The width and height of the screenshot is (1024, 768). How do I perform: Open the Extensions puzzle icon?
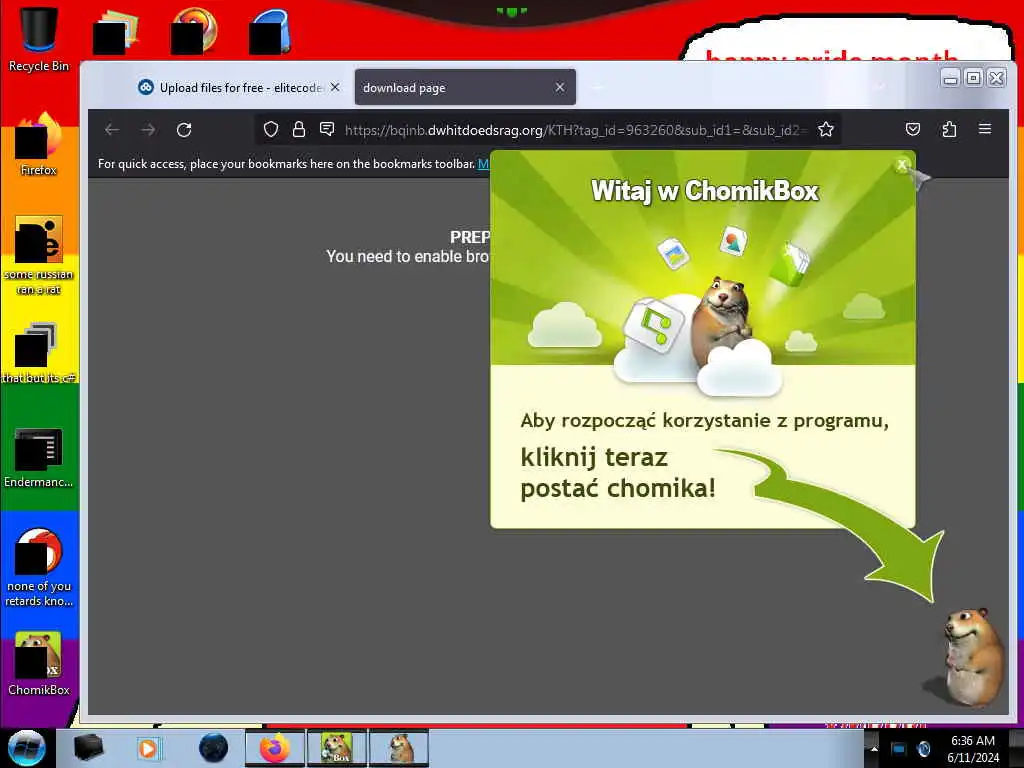coord(949,129)
